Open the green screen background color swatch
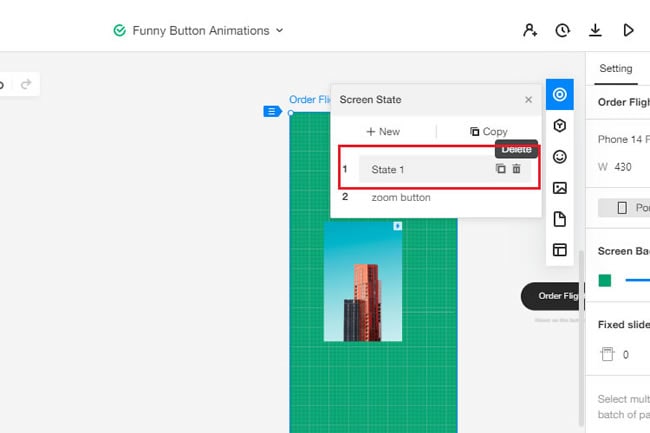 pyautogui.click(x=605, y=281)
